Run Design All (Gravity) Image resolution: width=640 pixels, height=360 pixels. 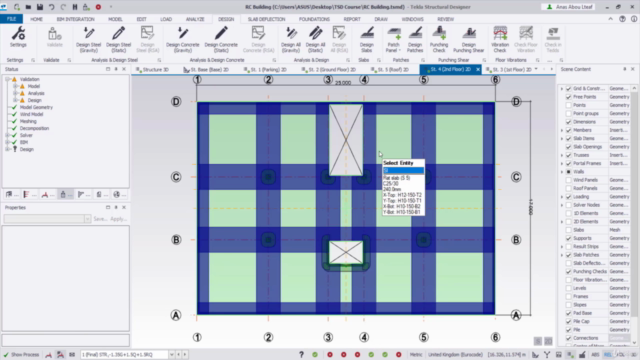coord(291,40)
